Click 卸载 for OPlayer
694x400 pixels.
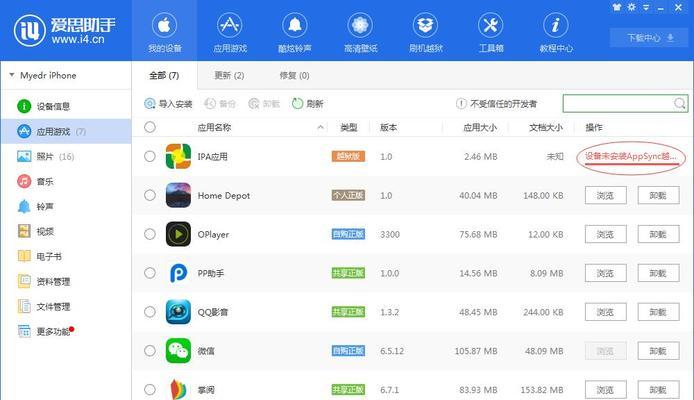point(658,234)
